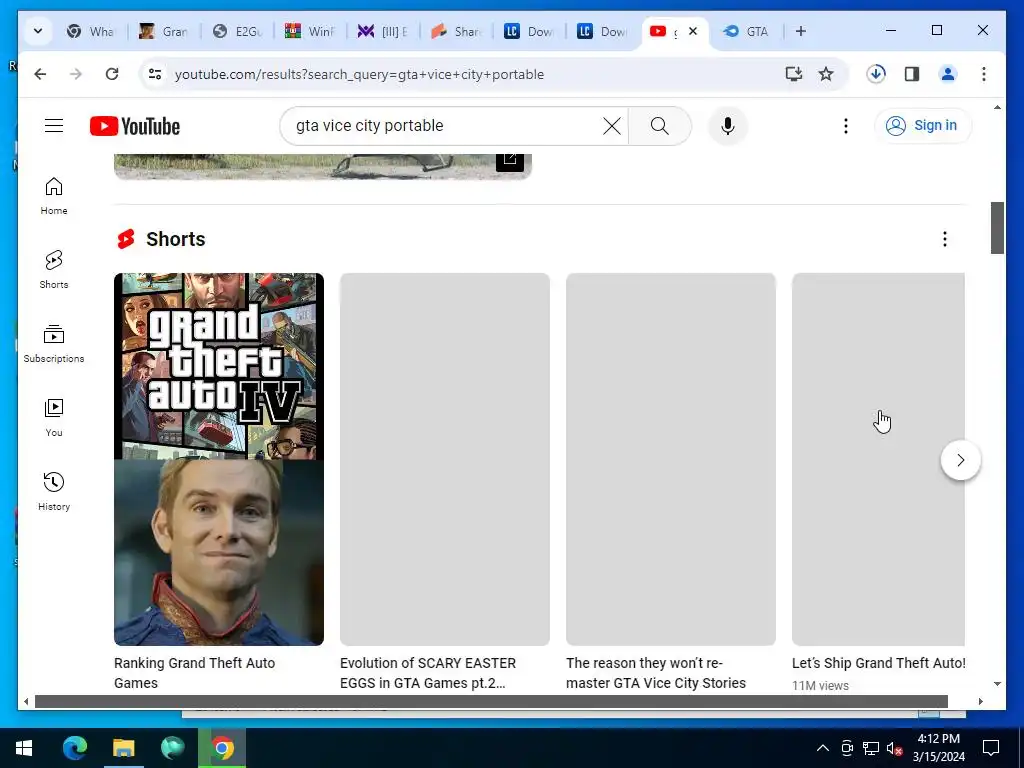Open History in the YouTube sidebar
The width and height of the screenshot is (1024, 768).
[54, 492]
